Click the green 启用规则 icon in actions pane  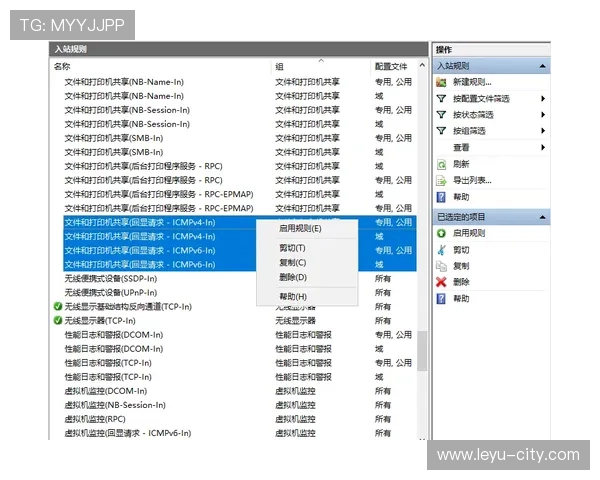[x=441, y=233]
